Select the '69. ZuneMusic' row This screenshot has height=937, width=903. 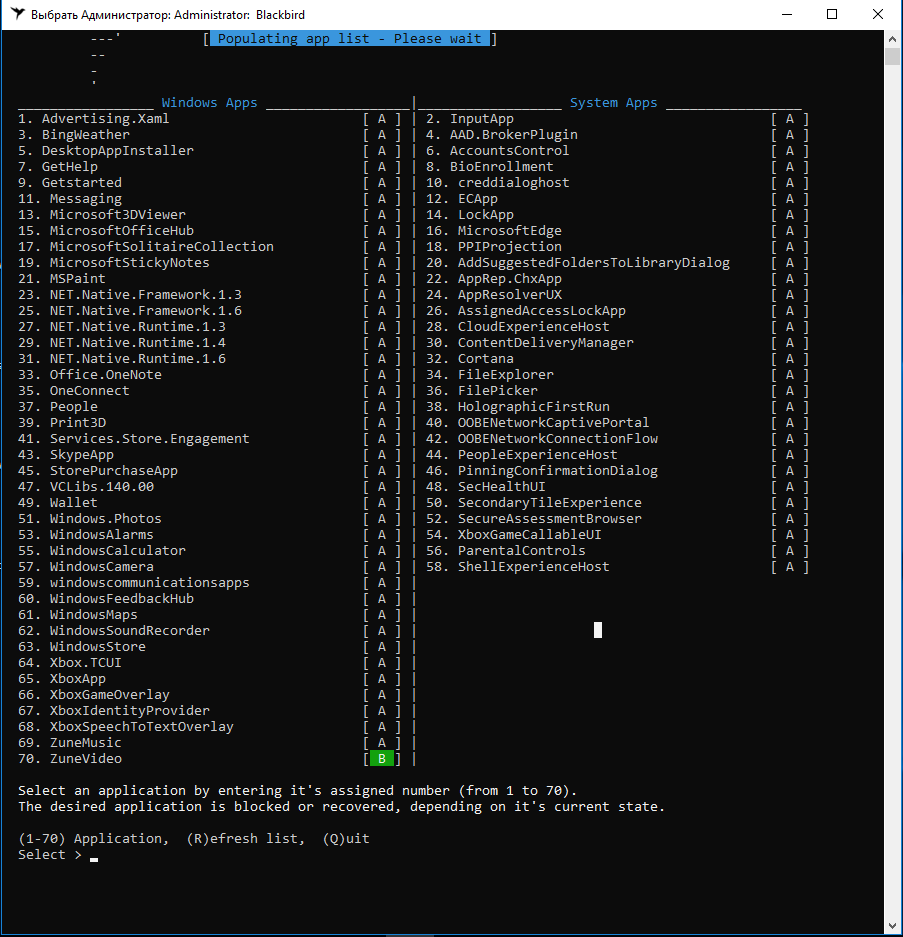pos(209,743)
